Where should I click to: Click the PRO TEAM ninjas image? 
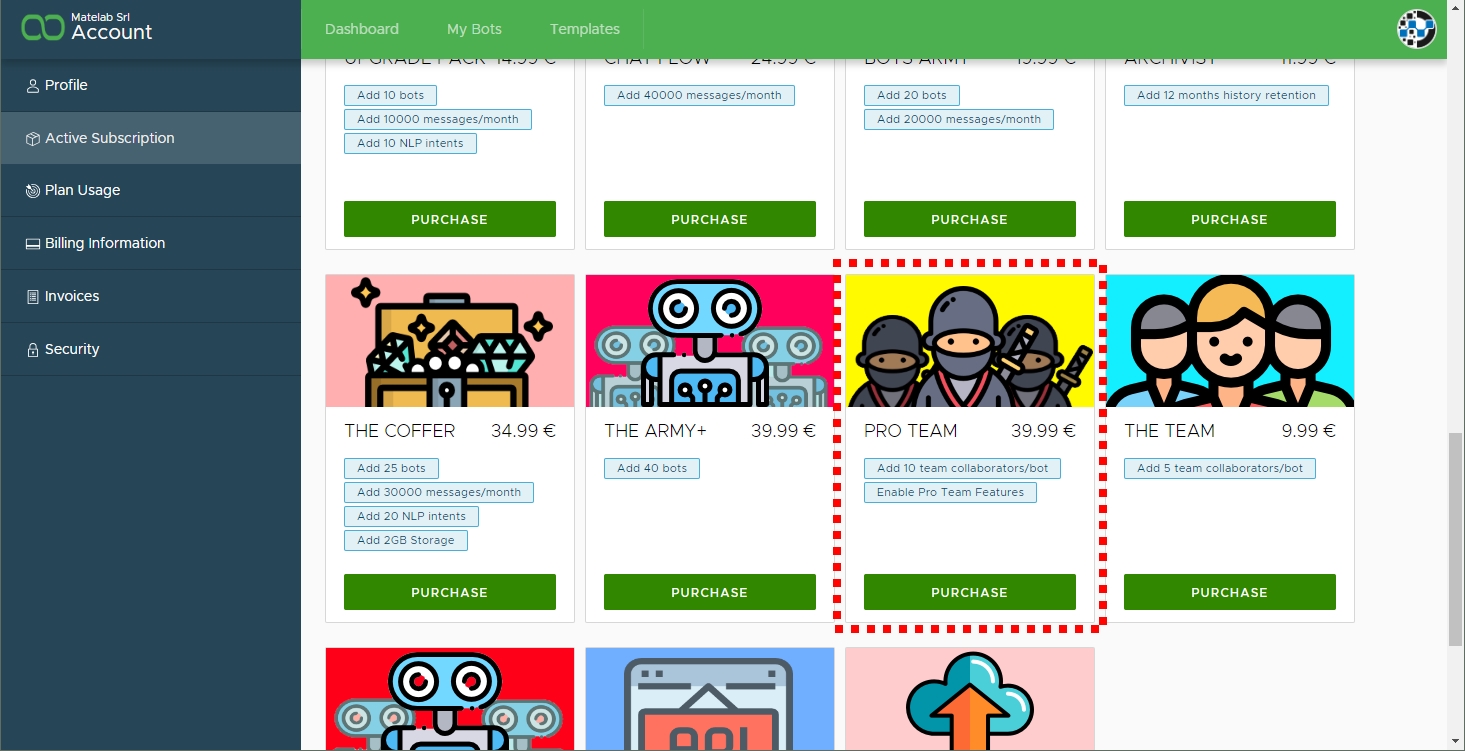[970, 341]
